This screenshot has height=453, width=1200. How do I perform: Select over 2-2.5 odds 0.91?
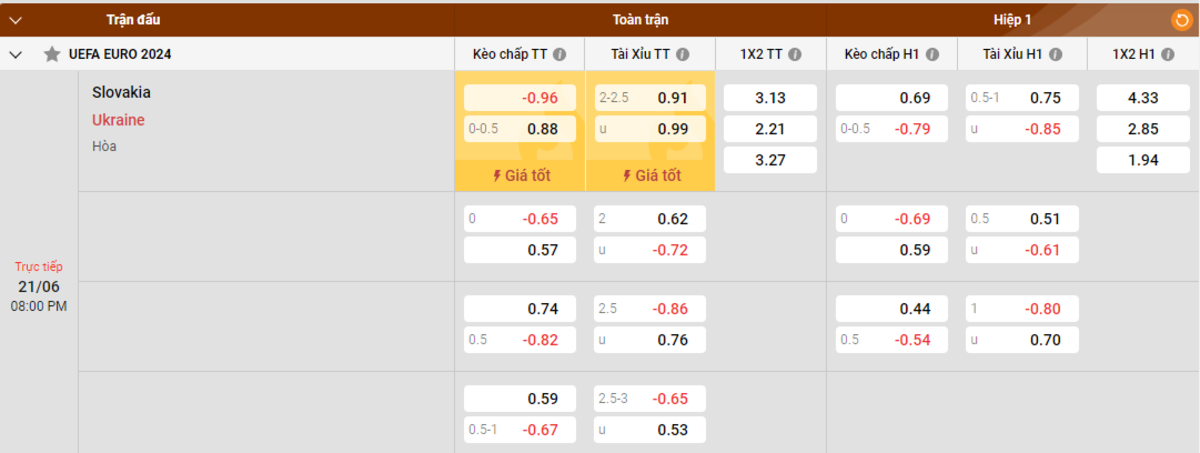pyautogui.click(x=650, y=98)
